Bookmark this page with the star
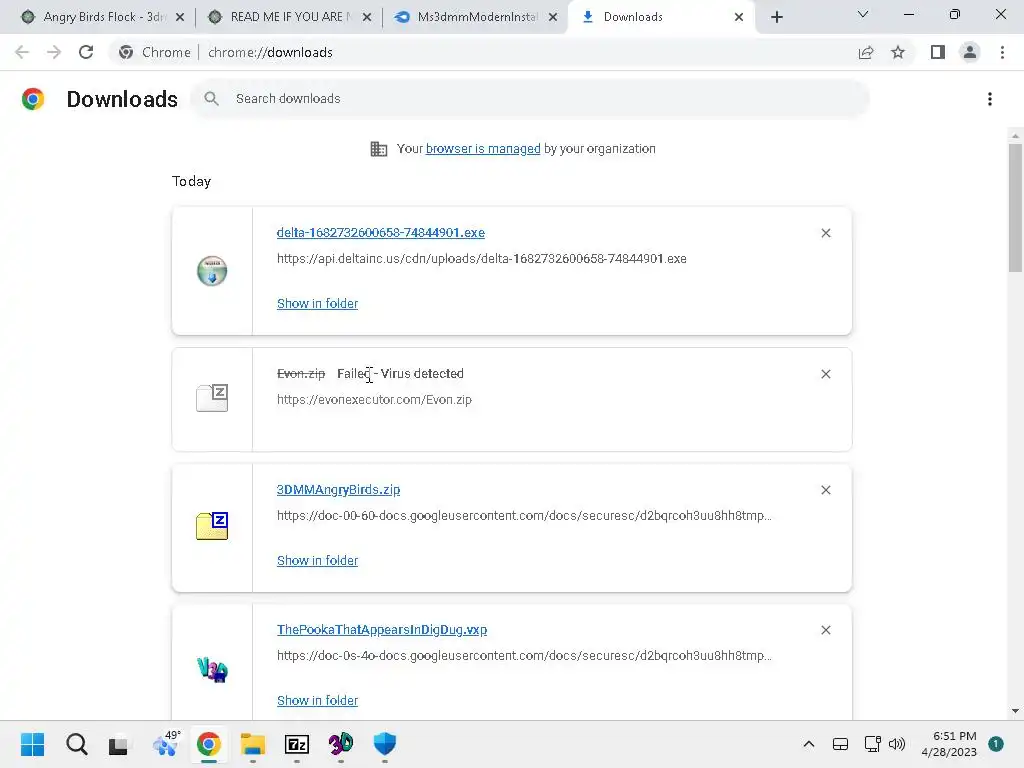 coord(898,52)
